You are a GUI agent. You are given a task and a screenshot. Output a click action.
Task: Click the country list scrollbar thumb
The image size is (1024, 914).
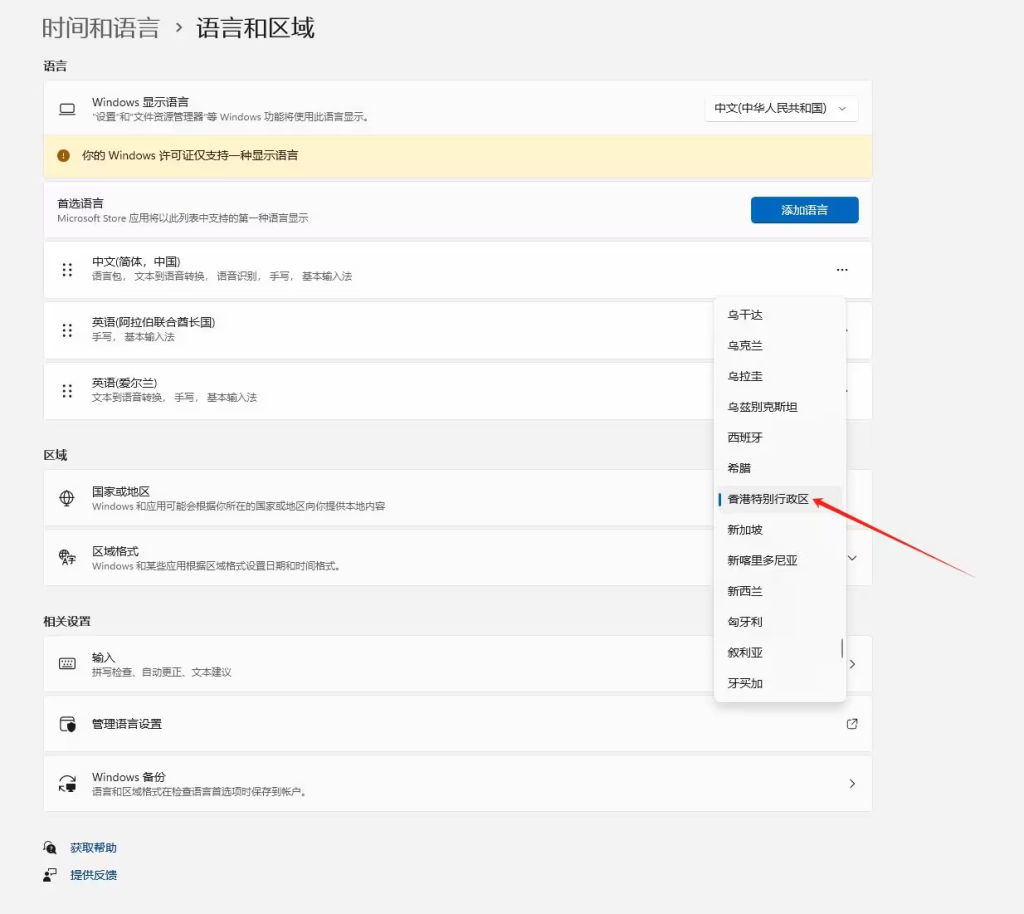tap(842, 648)
